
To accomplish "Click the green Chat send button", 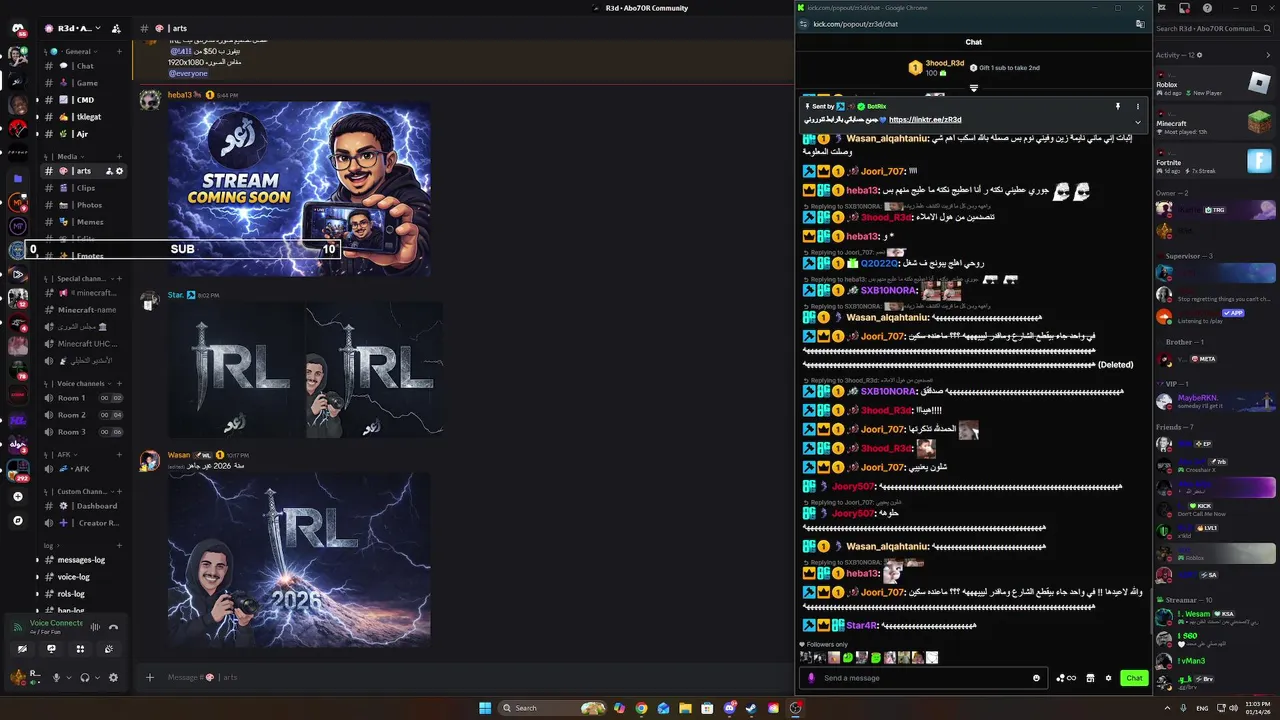I will tap(1134, 678).
